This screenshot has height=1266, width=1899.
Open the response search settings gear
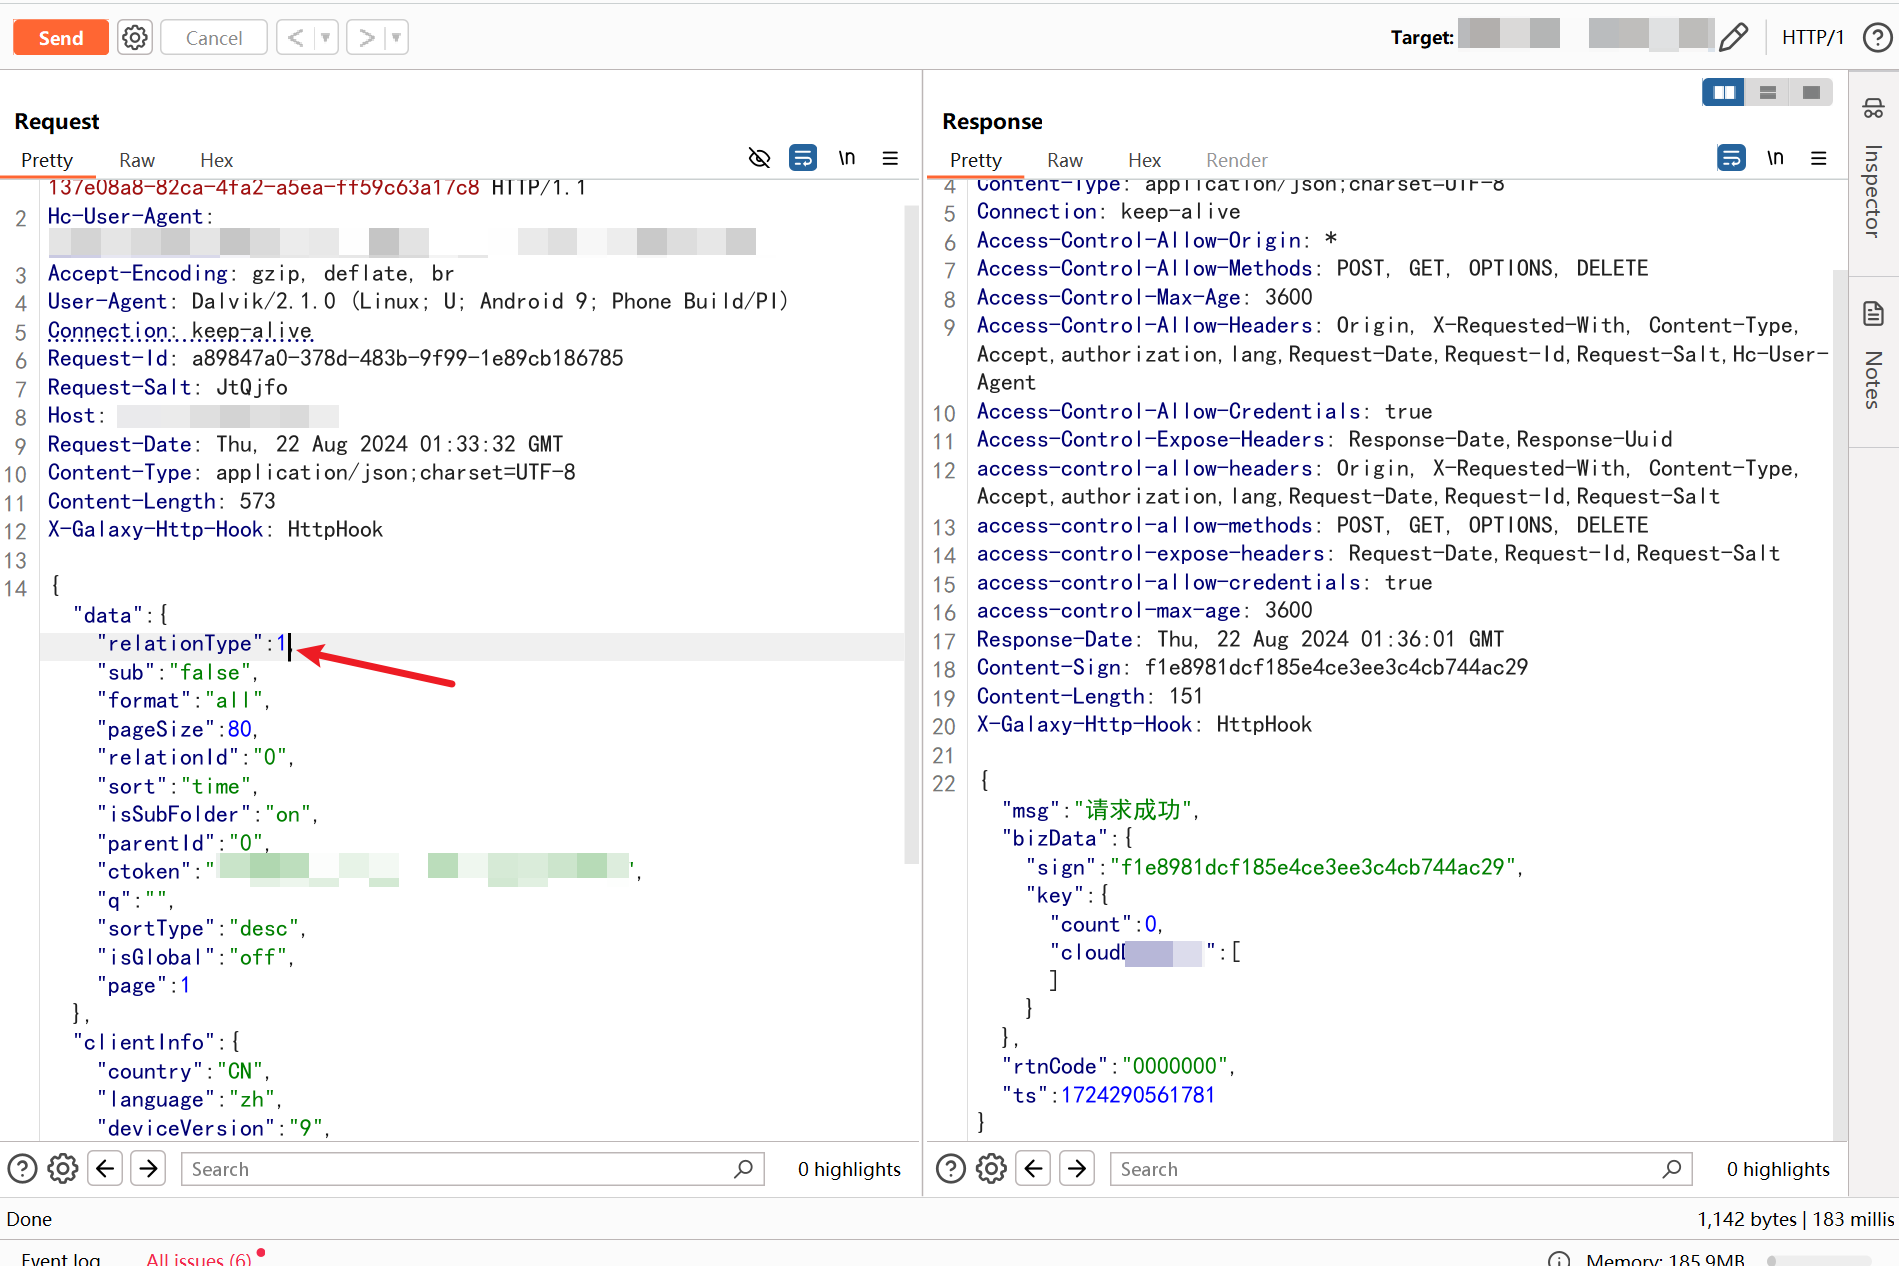point(991,1169)
